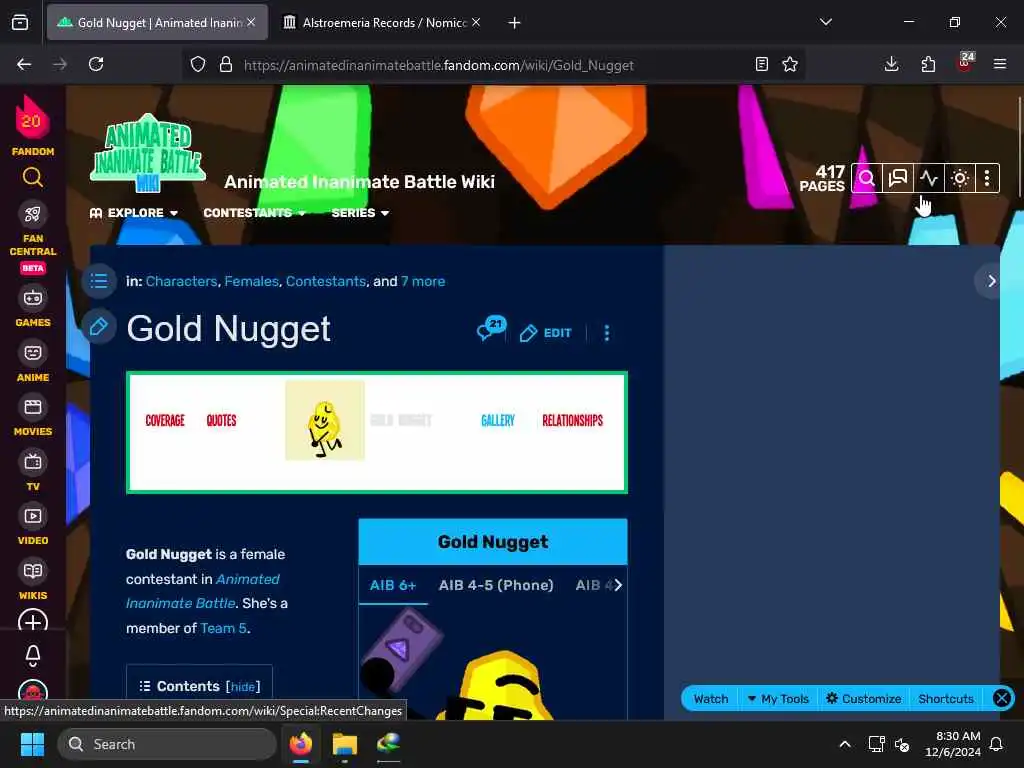Hide the Contents box
This screenshot has width=1024, height=768.
click(x=243, y=686)
